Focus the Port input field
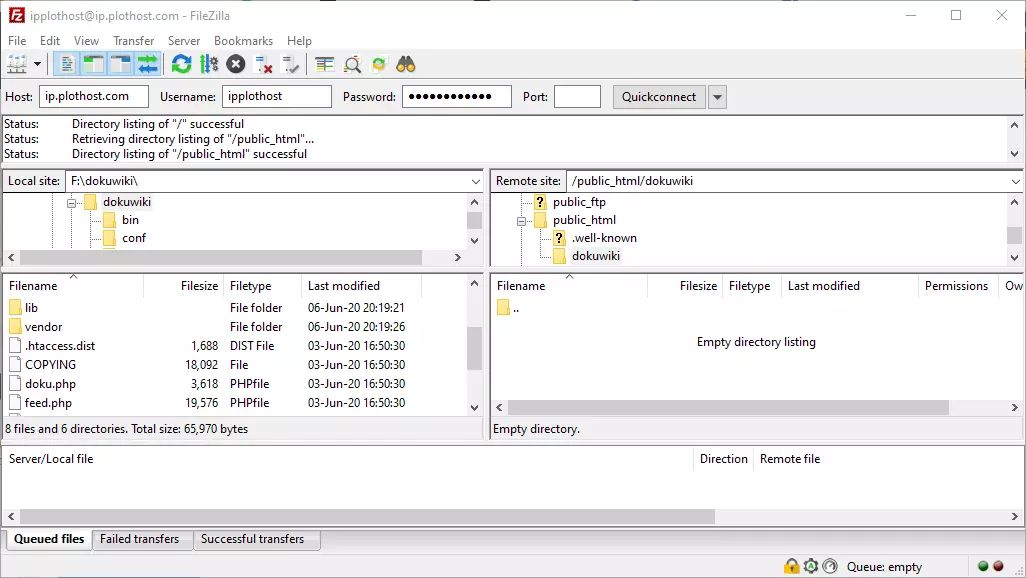 pyautogui.click(x=577, y=96)
